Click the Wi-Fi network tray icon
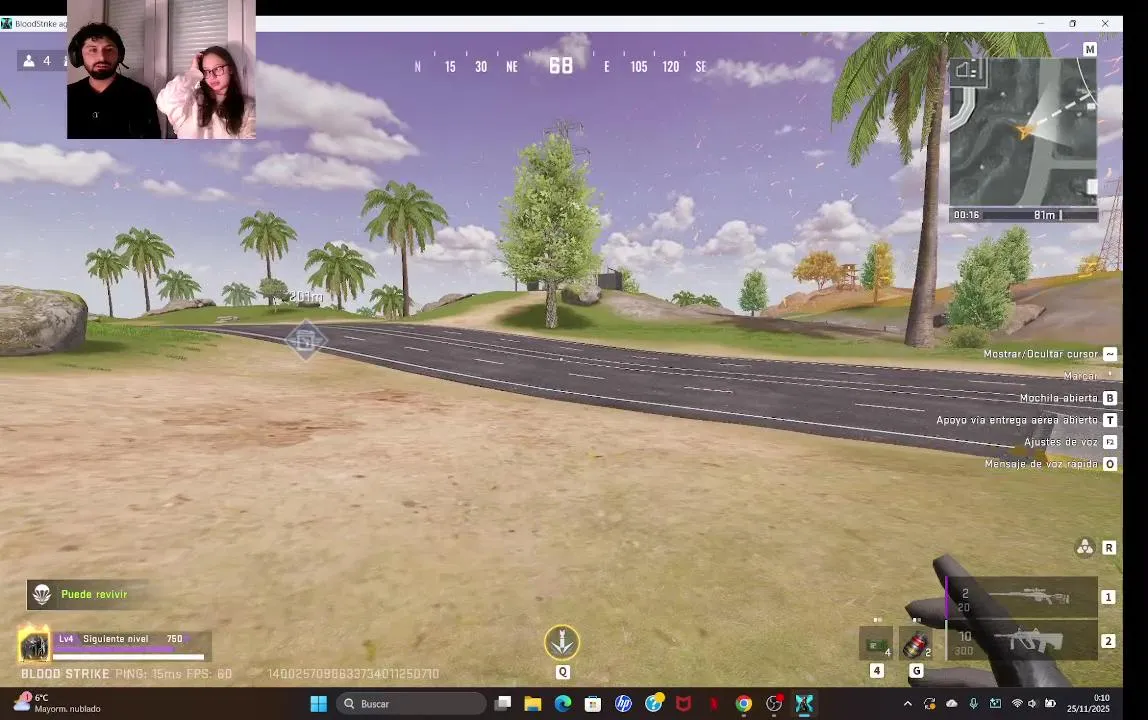Viewport: 1148px width, 720px height. (x=1017, y=704)
